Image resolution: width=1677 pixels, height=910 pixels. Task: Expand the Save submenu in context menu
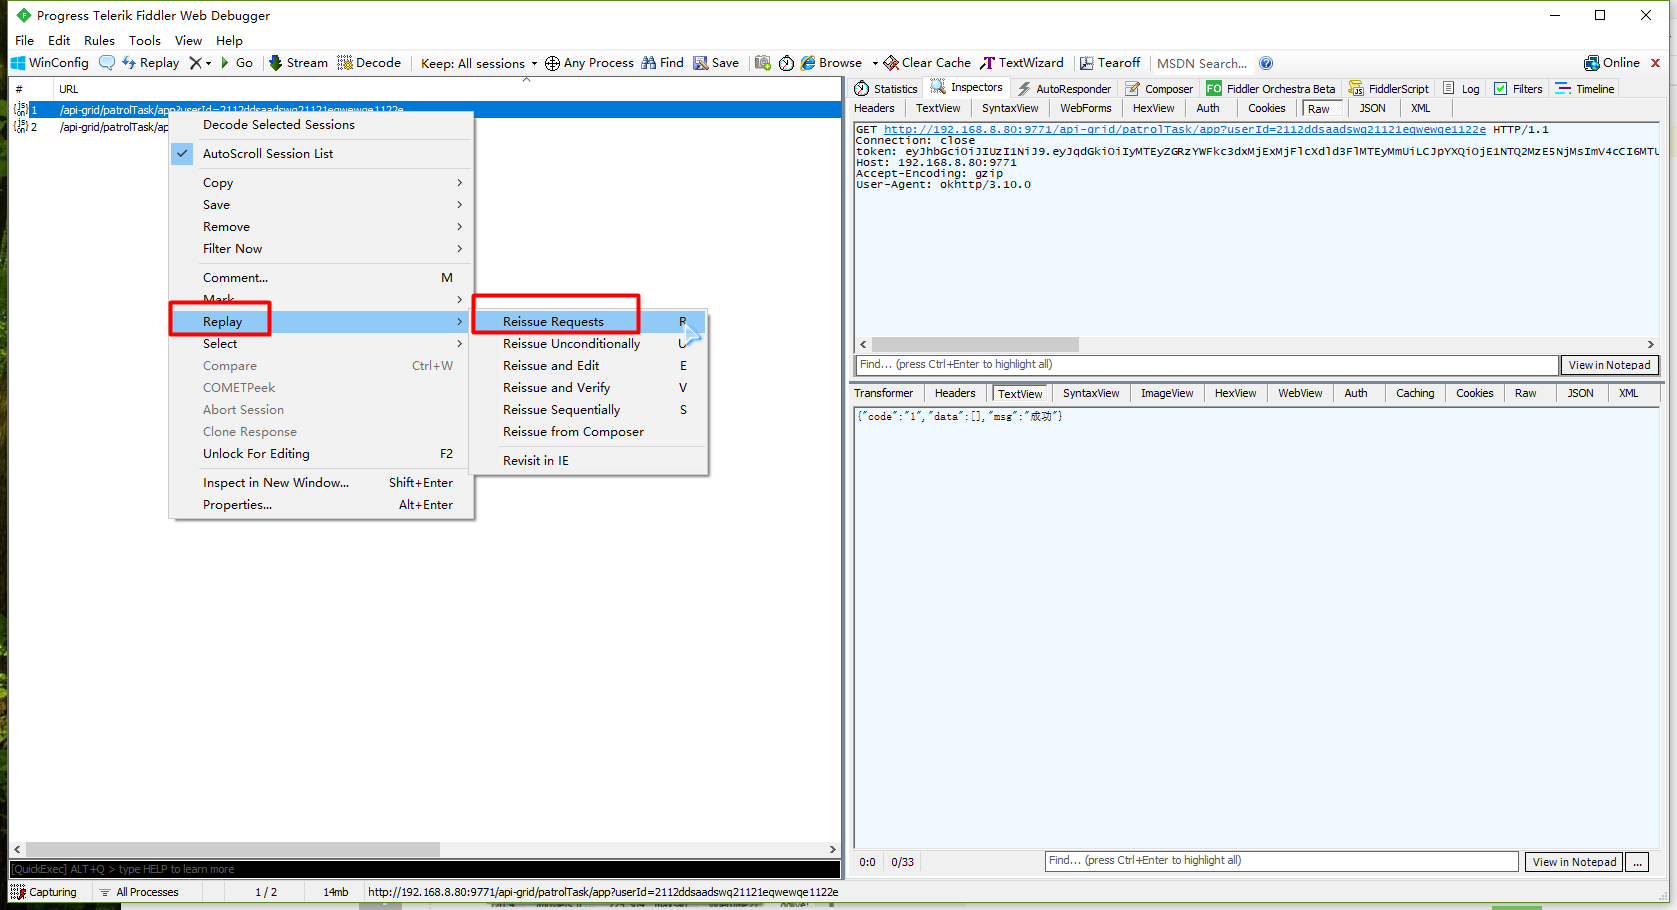(321, 204)
